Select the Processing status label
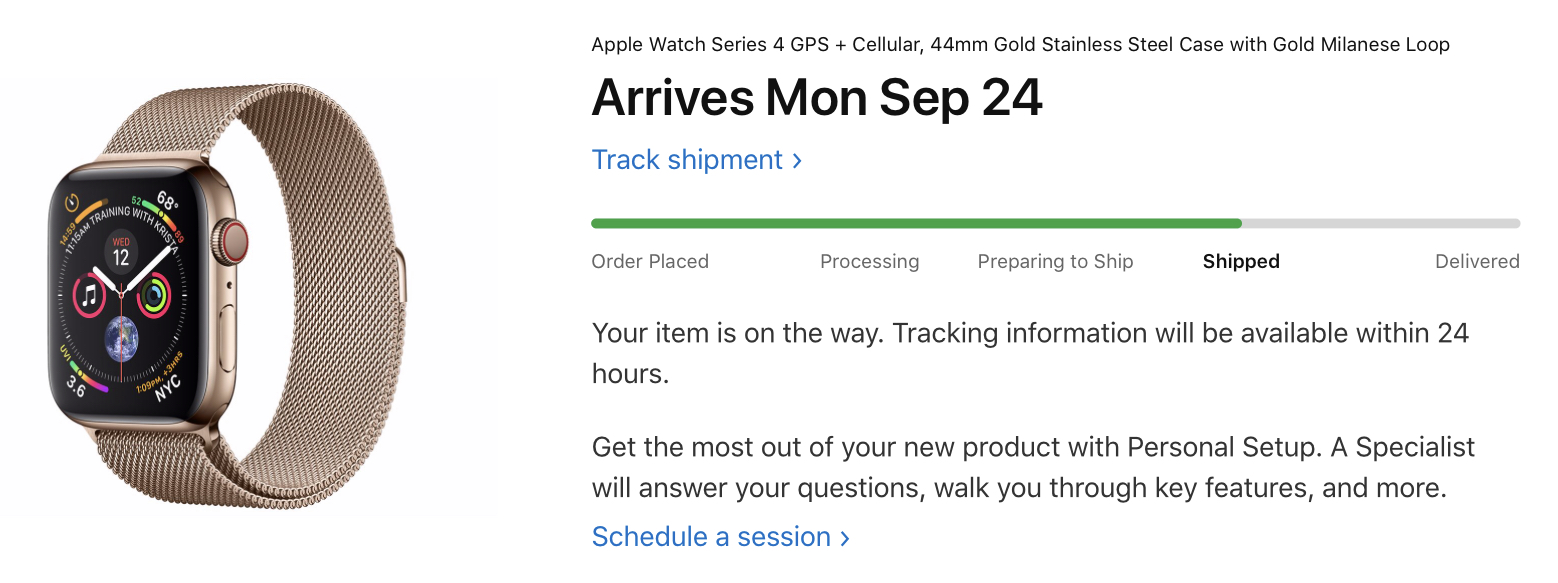 click(869, 262)
